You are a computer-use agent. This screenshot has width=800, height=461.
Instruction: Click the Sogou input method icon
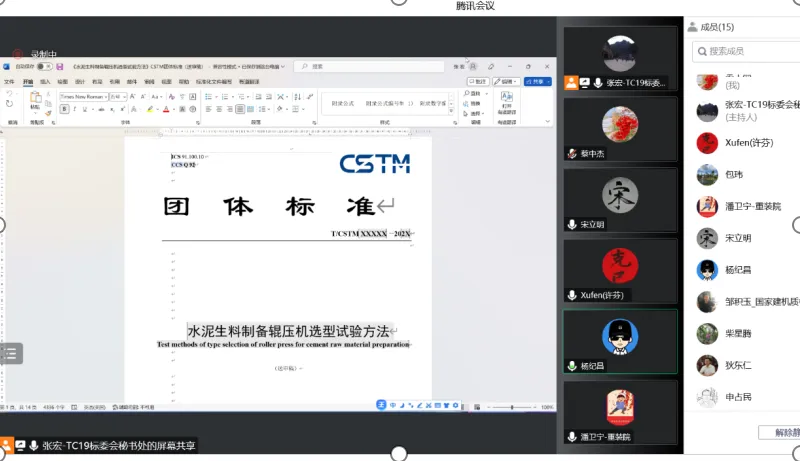382,405
